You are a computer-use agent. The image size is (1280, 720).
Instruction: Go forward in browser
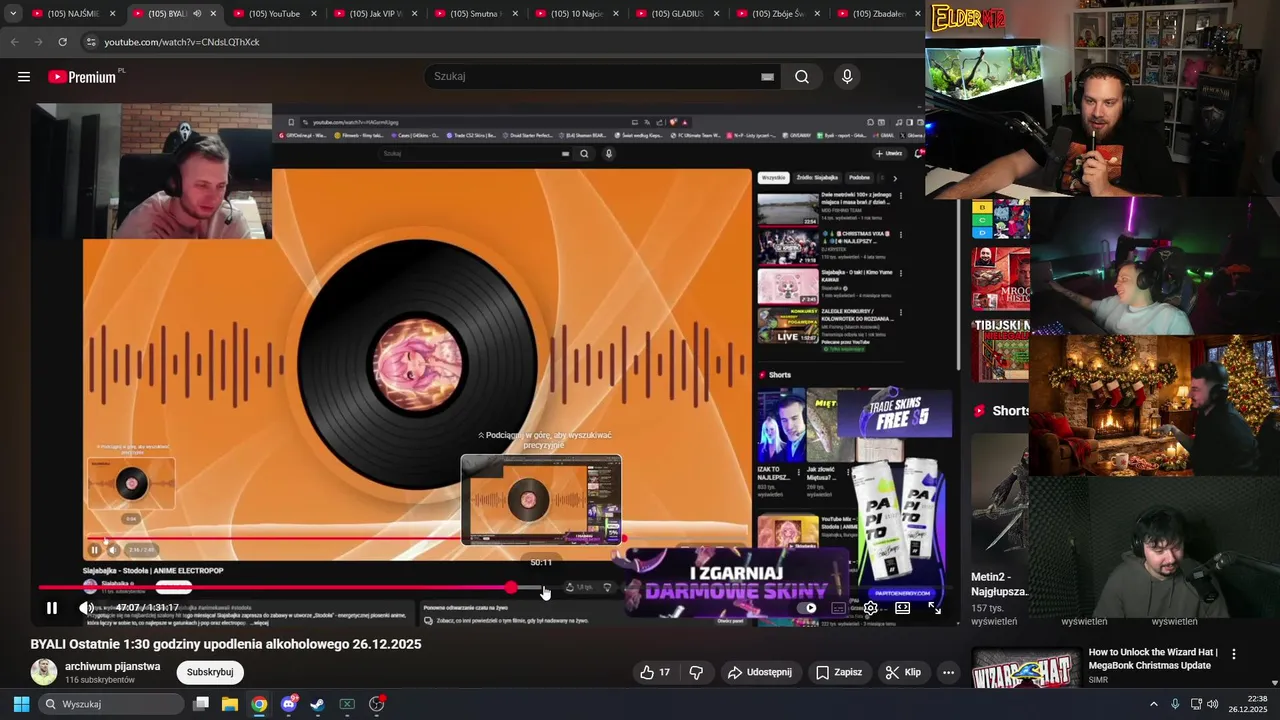[38, 42]
